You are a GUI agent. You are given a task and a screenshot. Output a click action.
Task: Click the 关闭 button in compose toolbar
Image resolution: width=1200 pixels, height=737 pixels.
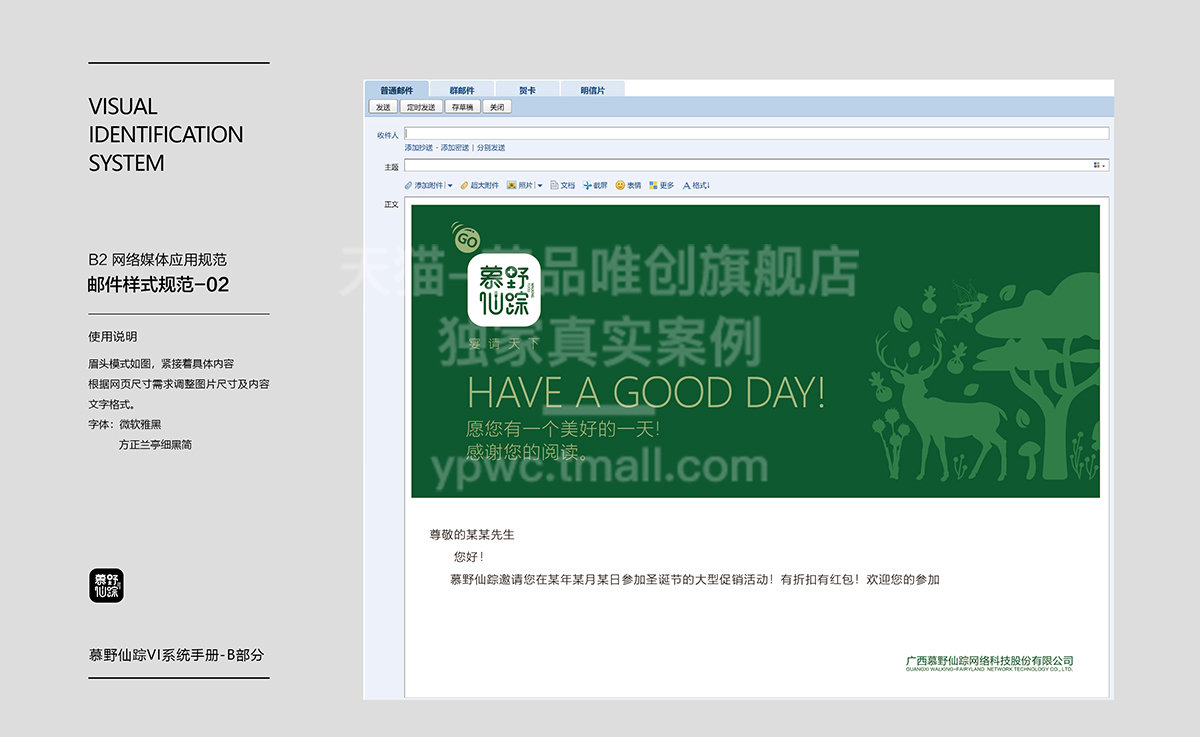tap(497, 107)
